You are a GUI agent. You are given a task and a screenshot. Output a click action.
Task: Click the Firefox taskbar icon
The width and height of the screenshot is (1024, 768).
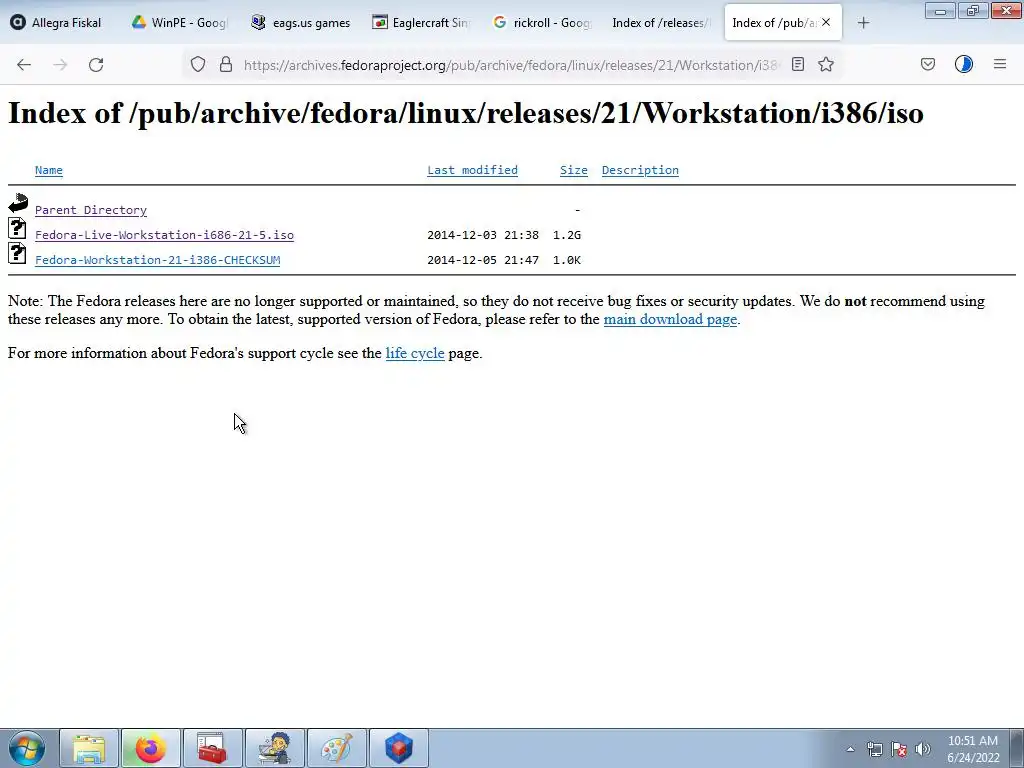150,748
